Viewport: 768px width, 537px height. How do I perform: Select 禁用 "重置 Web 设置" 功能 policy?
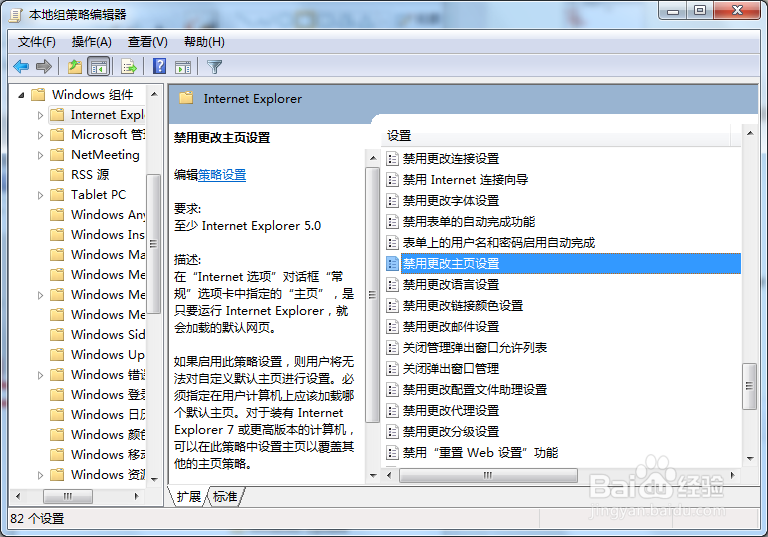point(480,453)
